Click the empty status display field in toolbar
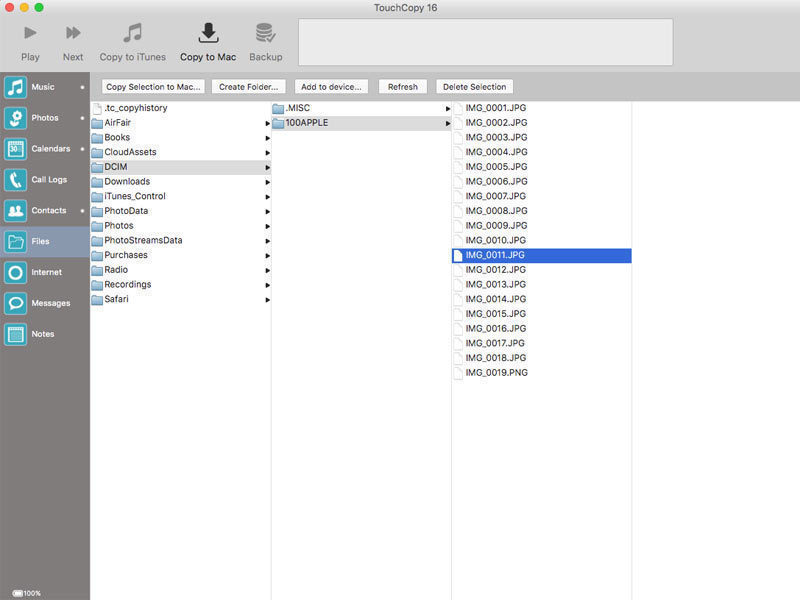Viewport: 800px width, 600px height. (485, 42)
